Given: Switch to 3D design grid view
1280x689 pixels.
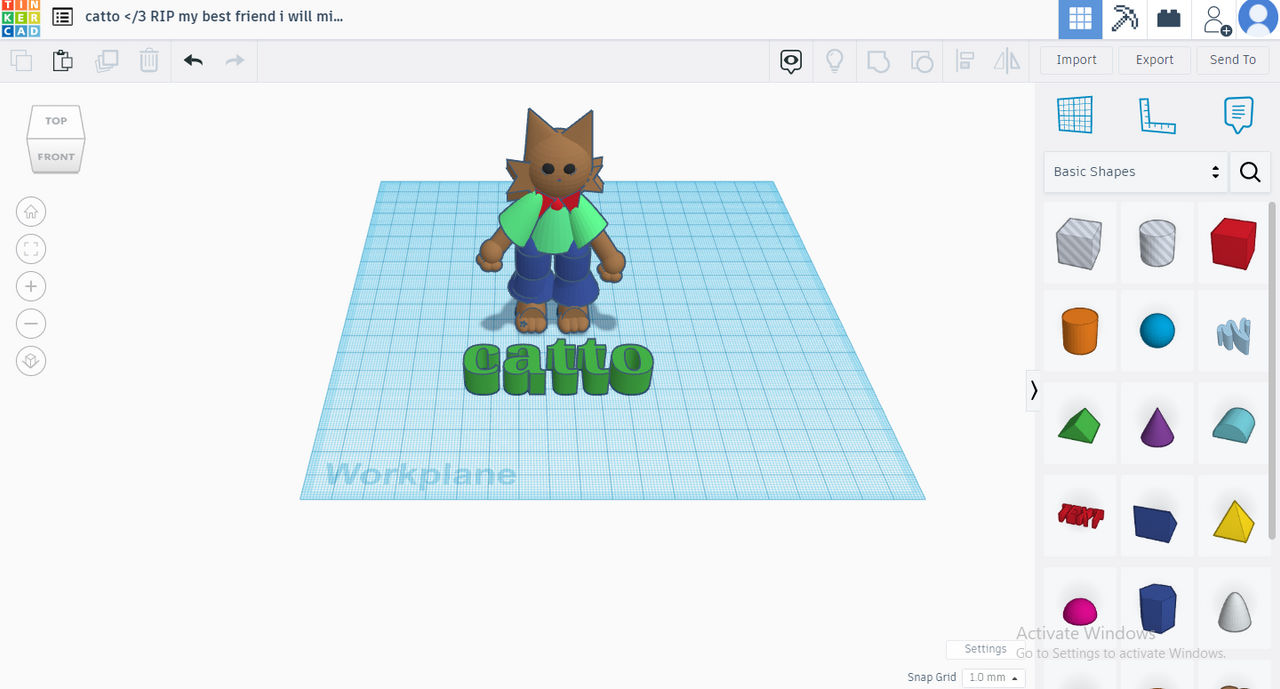Looking at the screenshot, I should point(1080,19).
